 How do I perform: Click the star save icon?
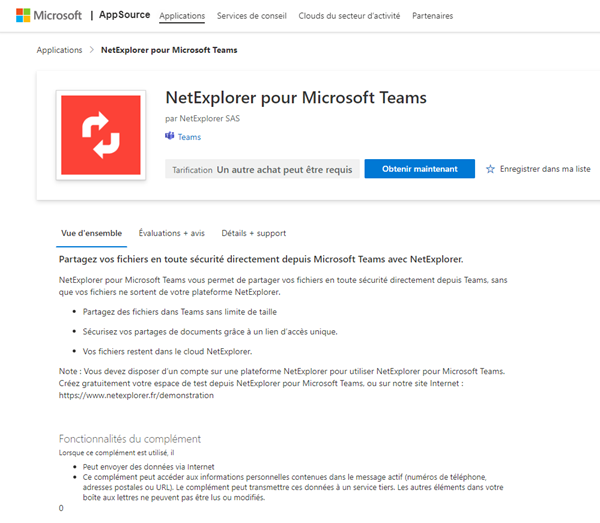490,169
